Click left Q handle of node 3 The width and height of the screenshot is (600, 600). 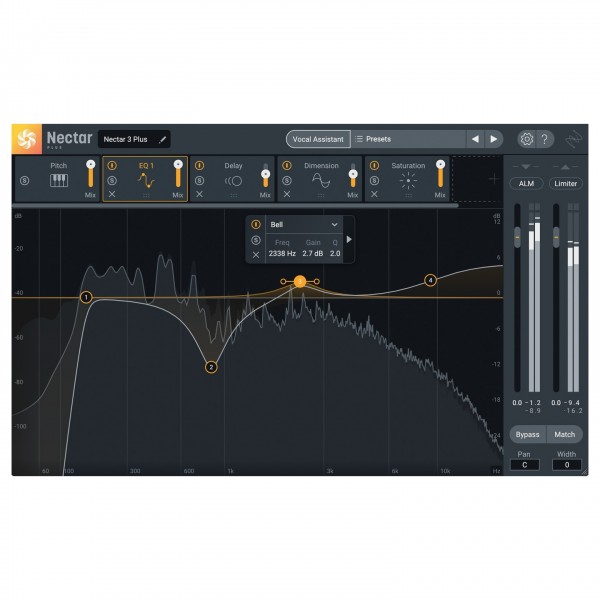pos(283,282)
